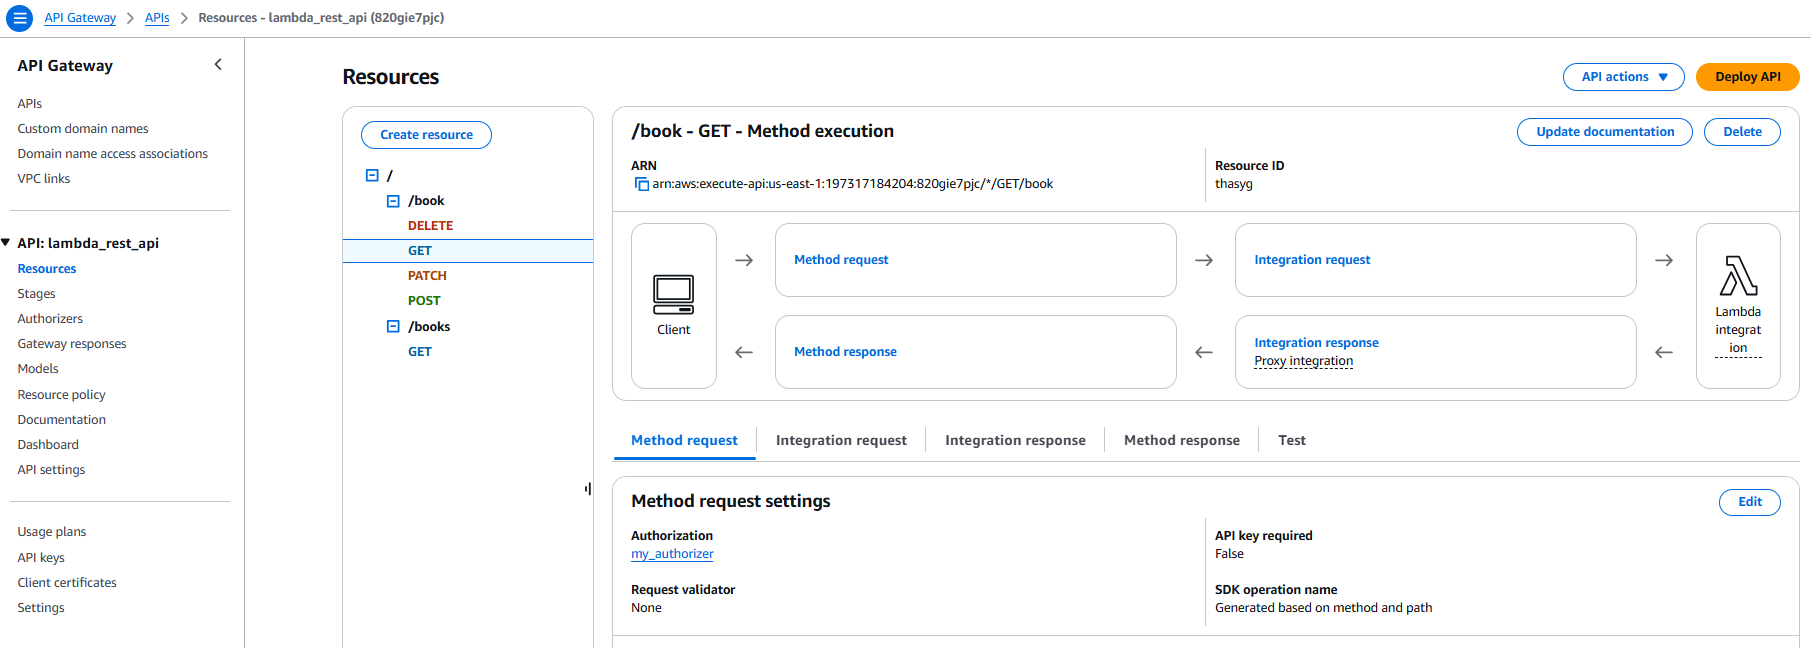This screenshot has width=1811, height=648.
Task: Open API keys in sidebar
Action: pyautogui.click(x=41, y=558)
